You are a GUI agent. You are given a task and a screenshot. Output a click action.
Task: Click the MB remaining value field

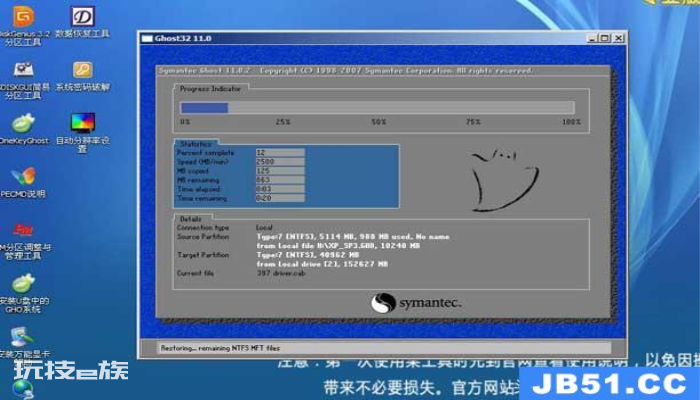click(280, 180)
